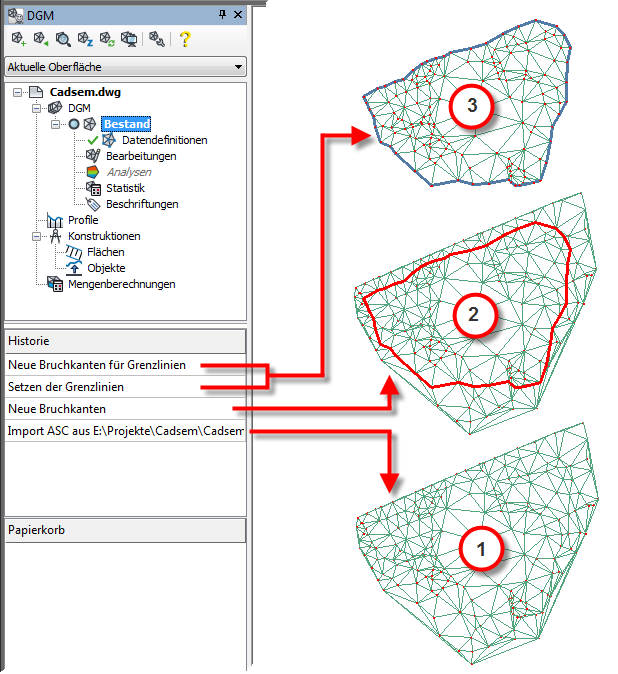The height and width of the screenshot is (674, 618).
Task: Click the surface zoom magnifier icon
Action: coord(63,39)
